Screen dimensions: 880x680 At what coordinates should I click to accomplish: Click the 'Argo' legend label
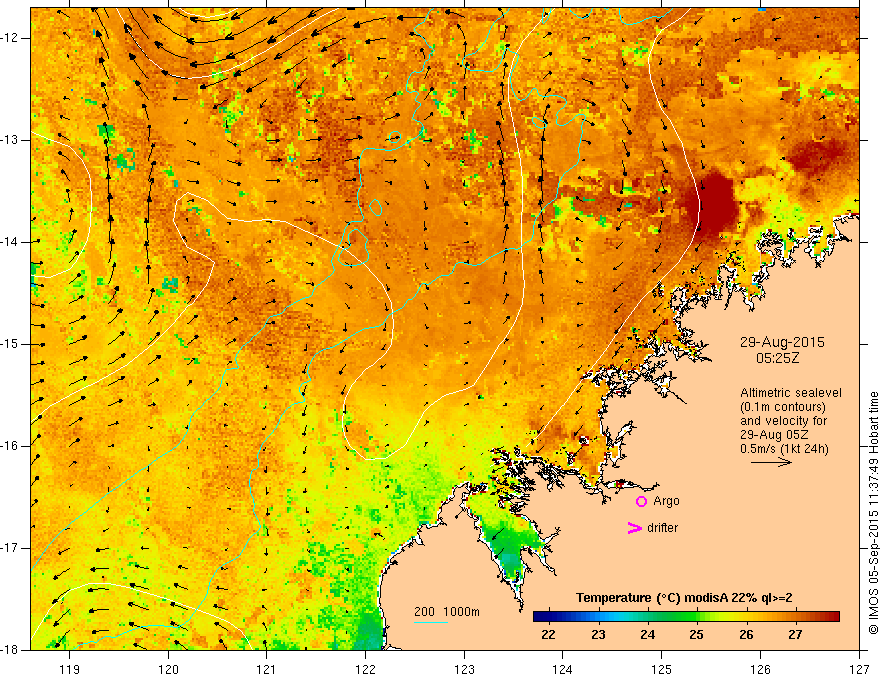(x=666, y=501)
